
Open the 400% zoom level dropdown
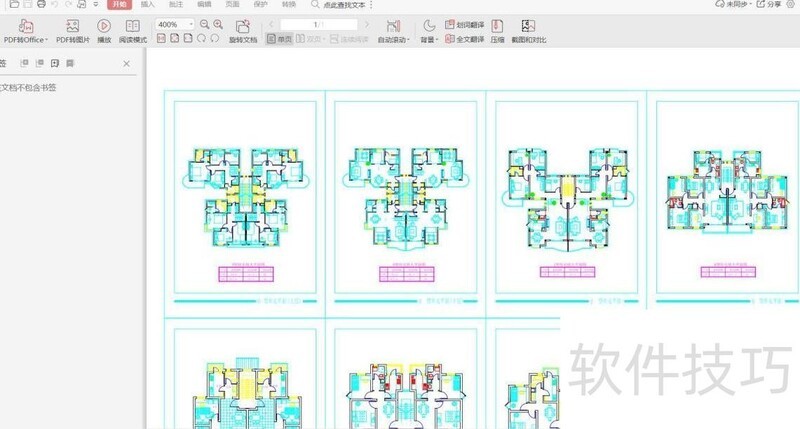[x=175, y=24]
